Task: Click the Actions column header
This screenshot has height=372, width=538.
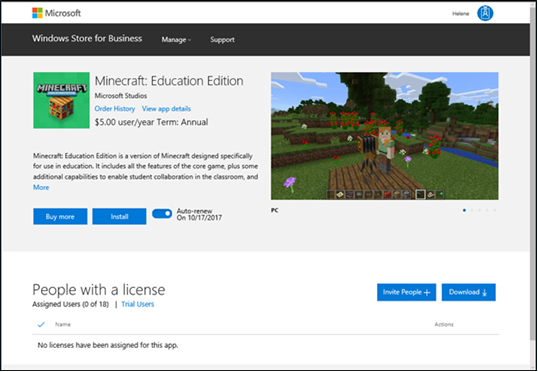Action: pos(444,324)
